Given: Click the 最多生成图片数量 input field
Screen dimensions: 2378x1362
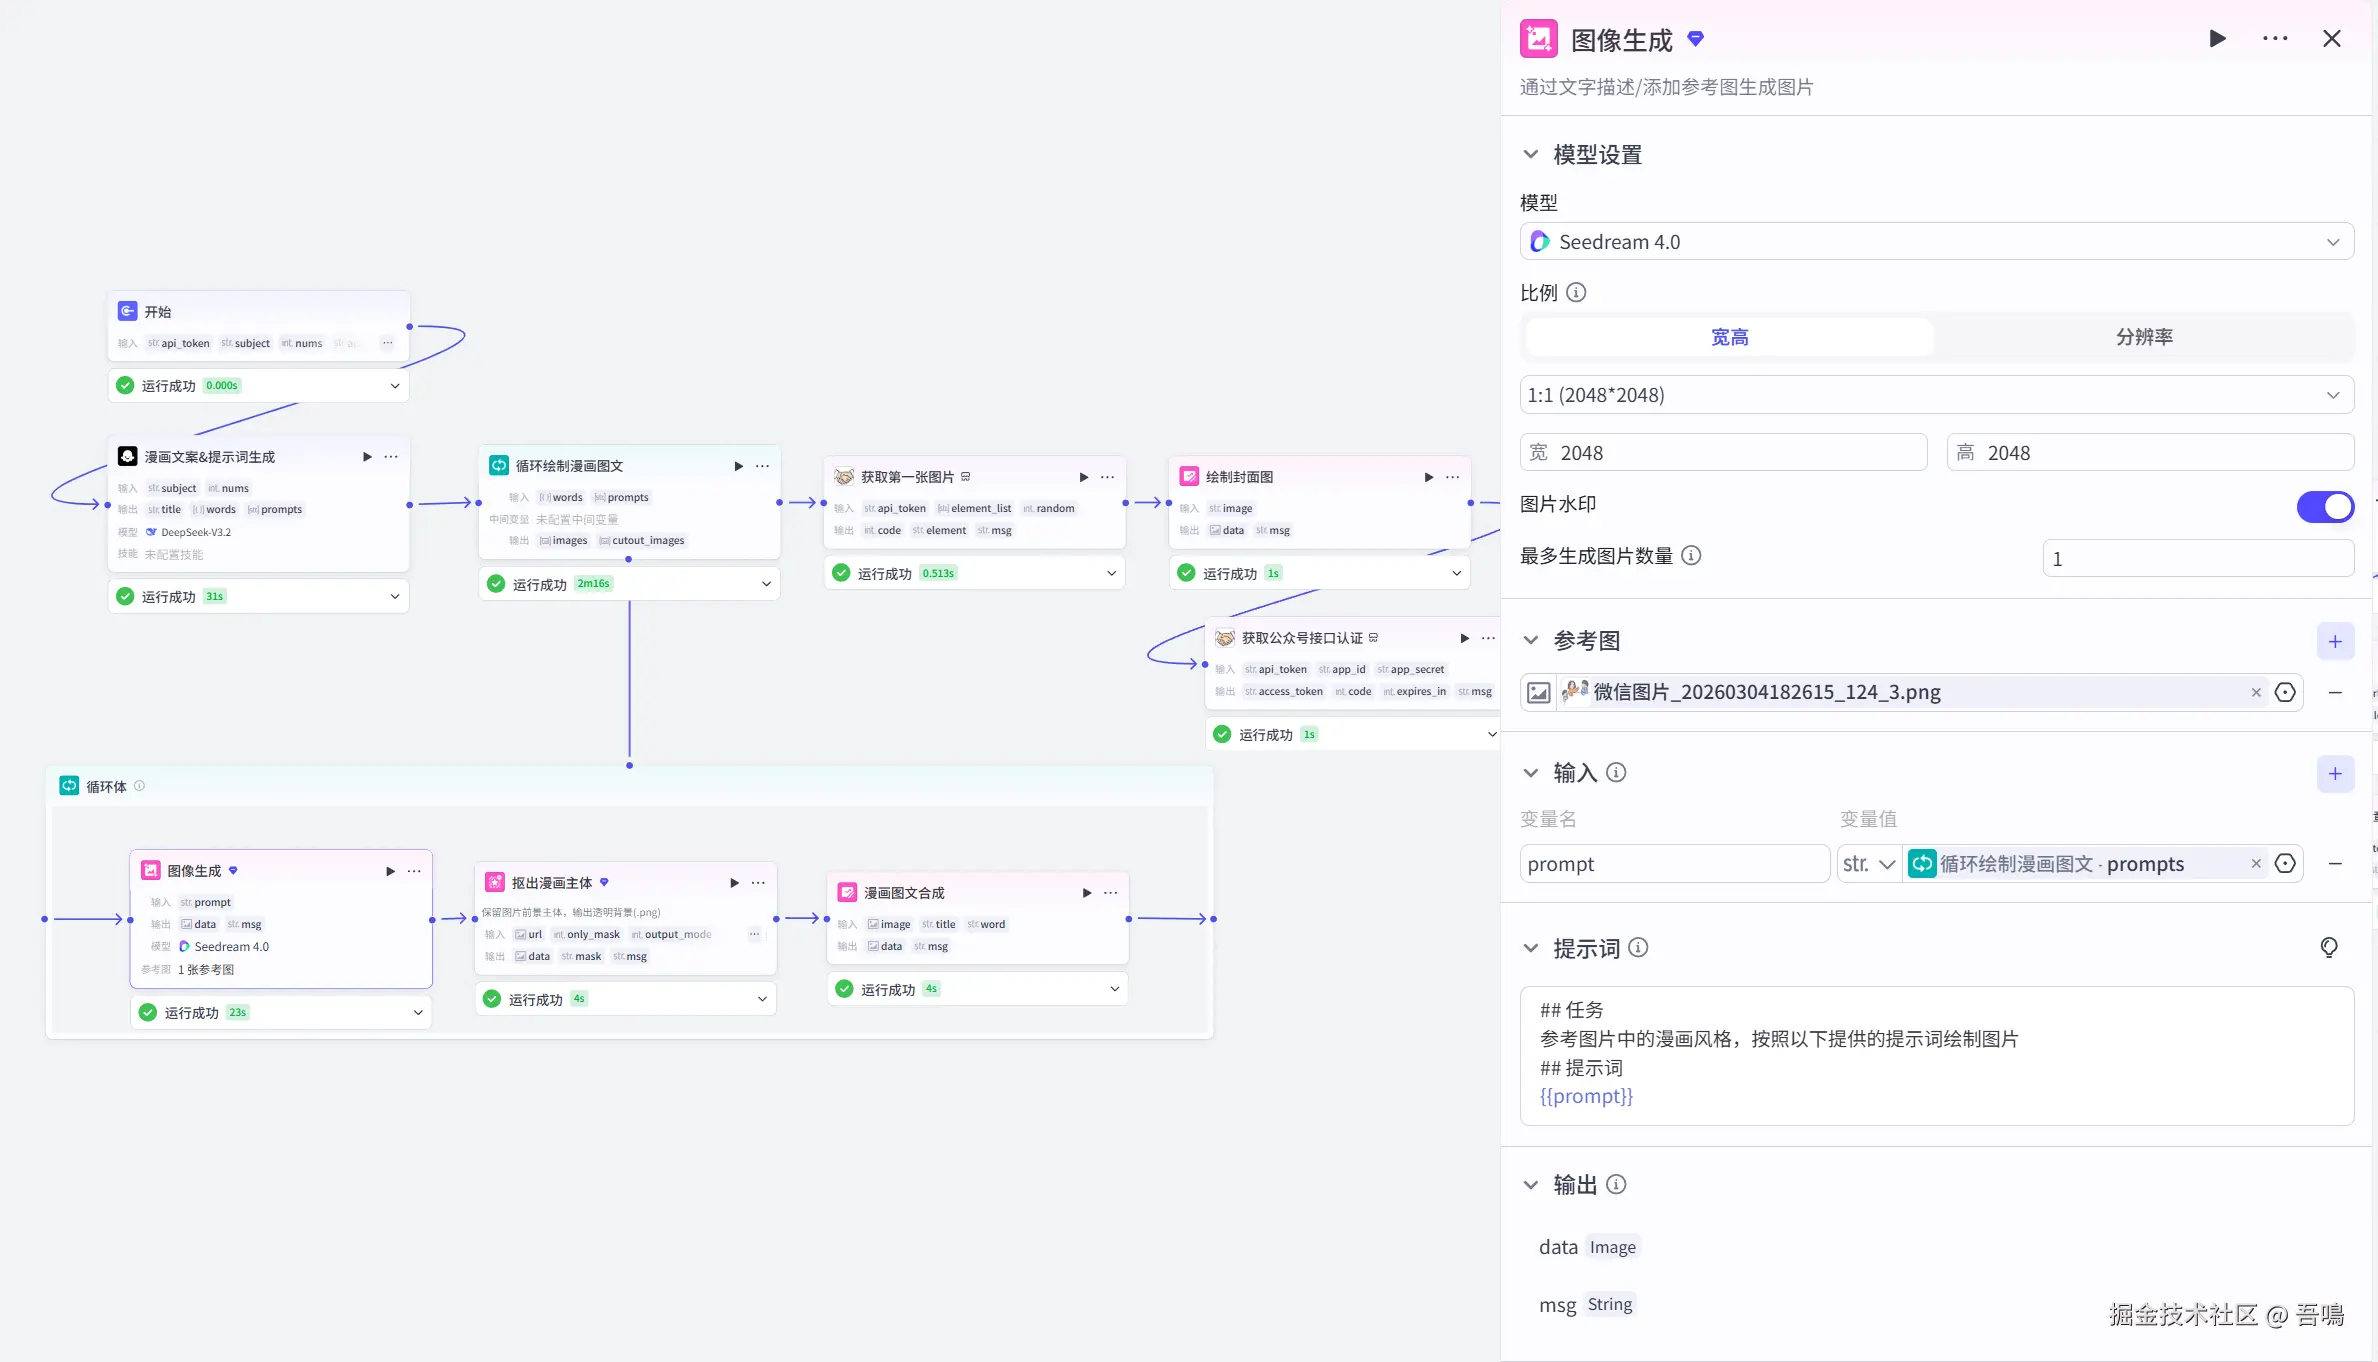Looking at the screenshot, I should (2196, 559).
